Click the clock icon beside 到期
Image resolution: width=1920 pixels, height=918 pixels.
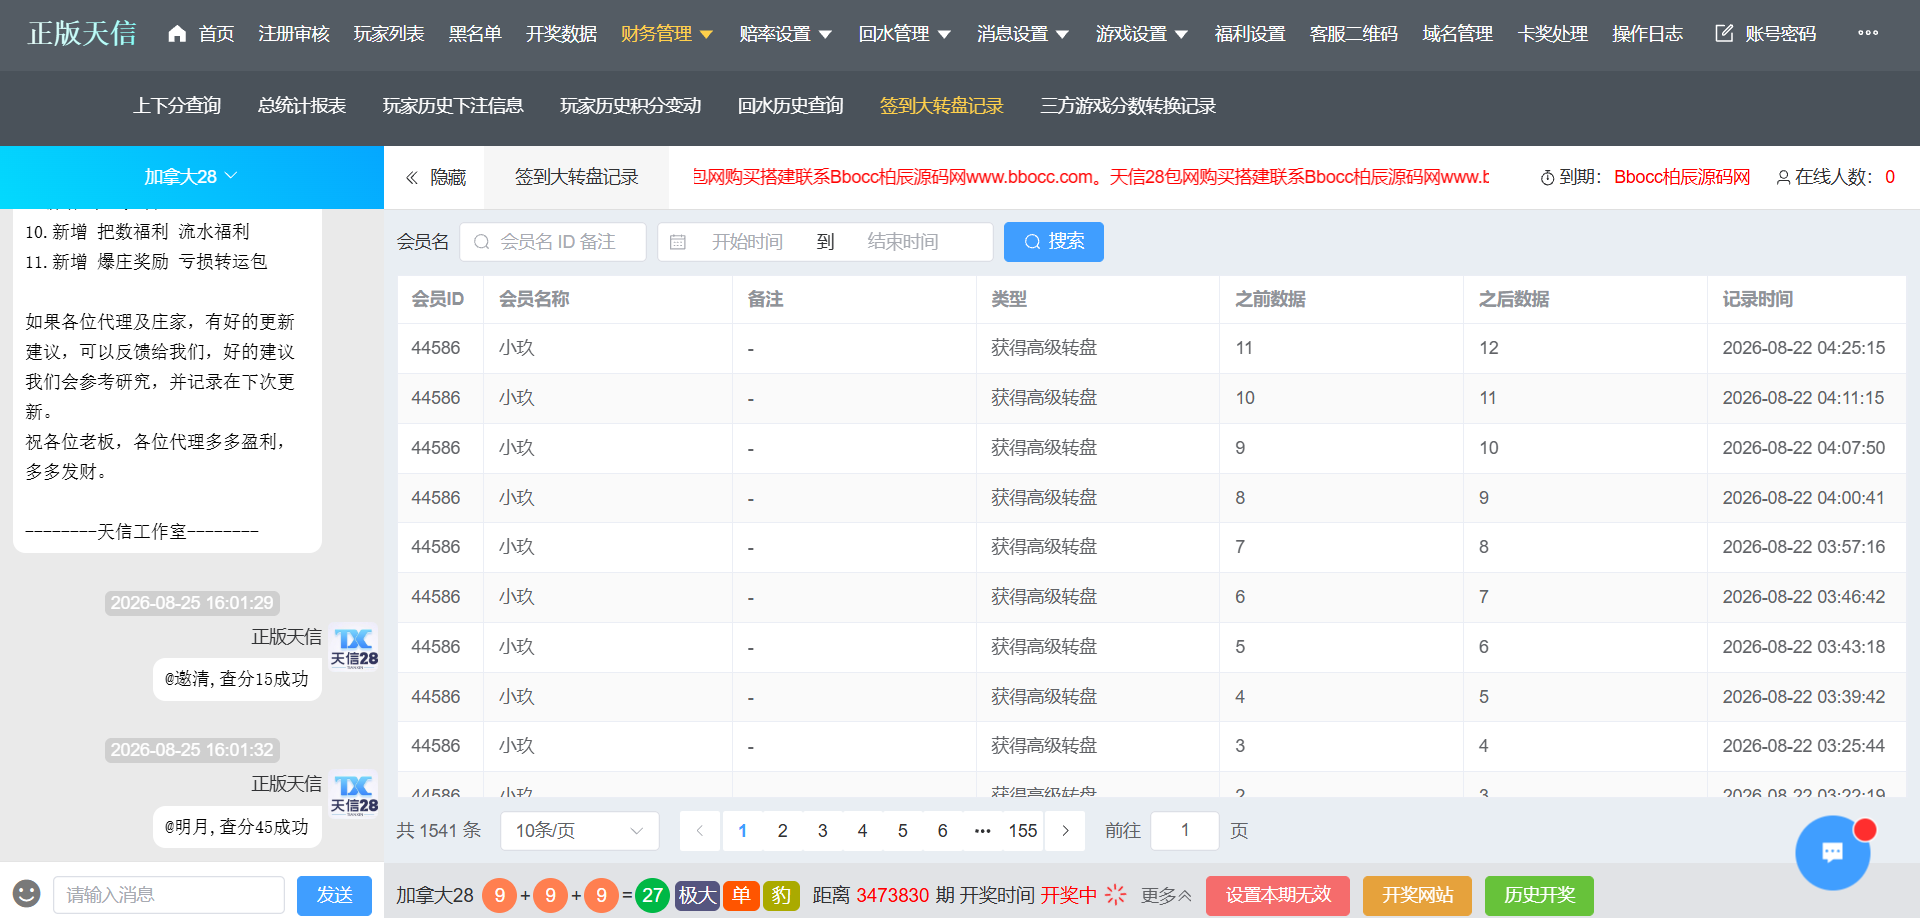tap(1547, 178)
